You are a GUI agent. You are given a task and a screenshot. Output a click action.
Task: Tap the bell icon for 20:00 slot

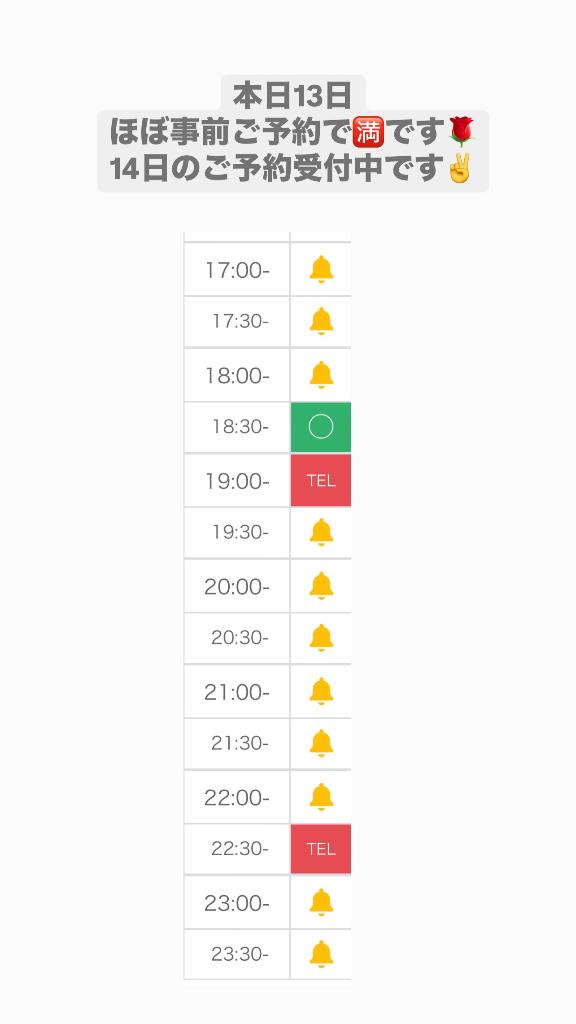pos(321,586)
